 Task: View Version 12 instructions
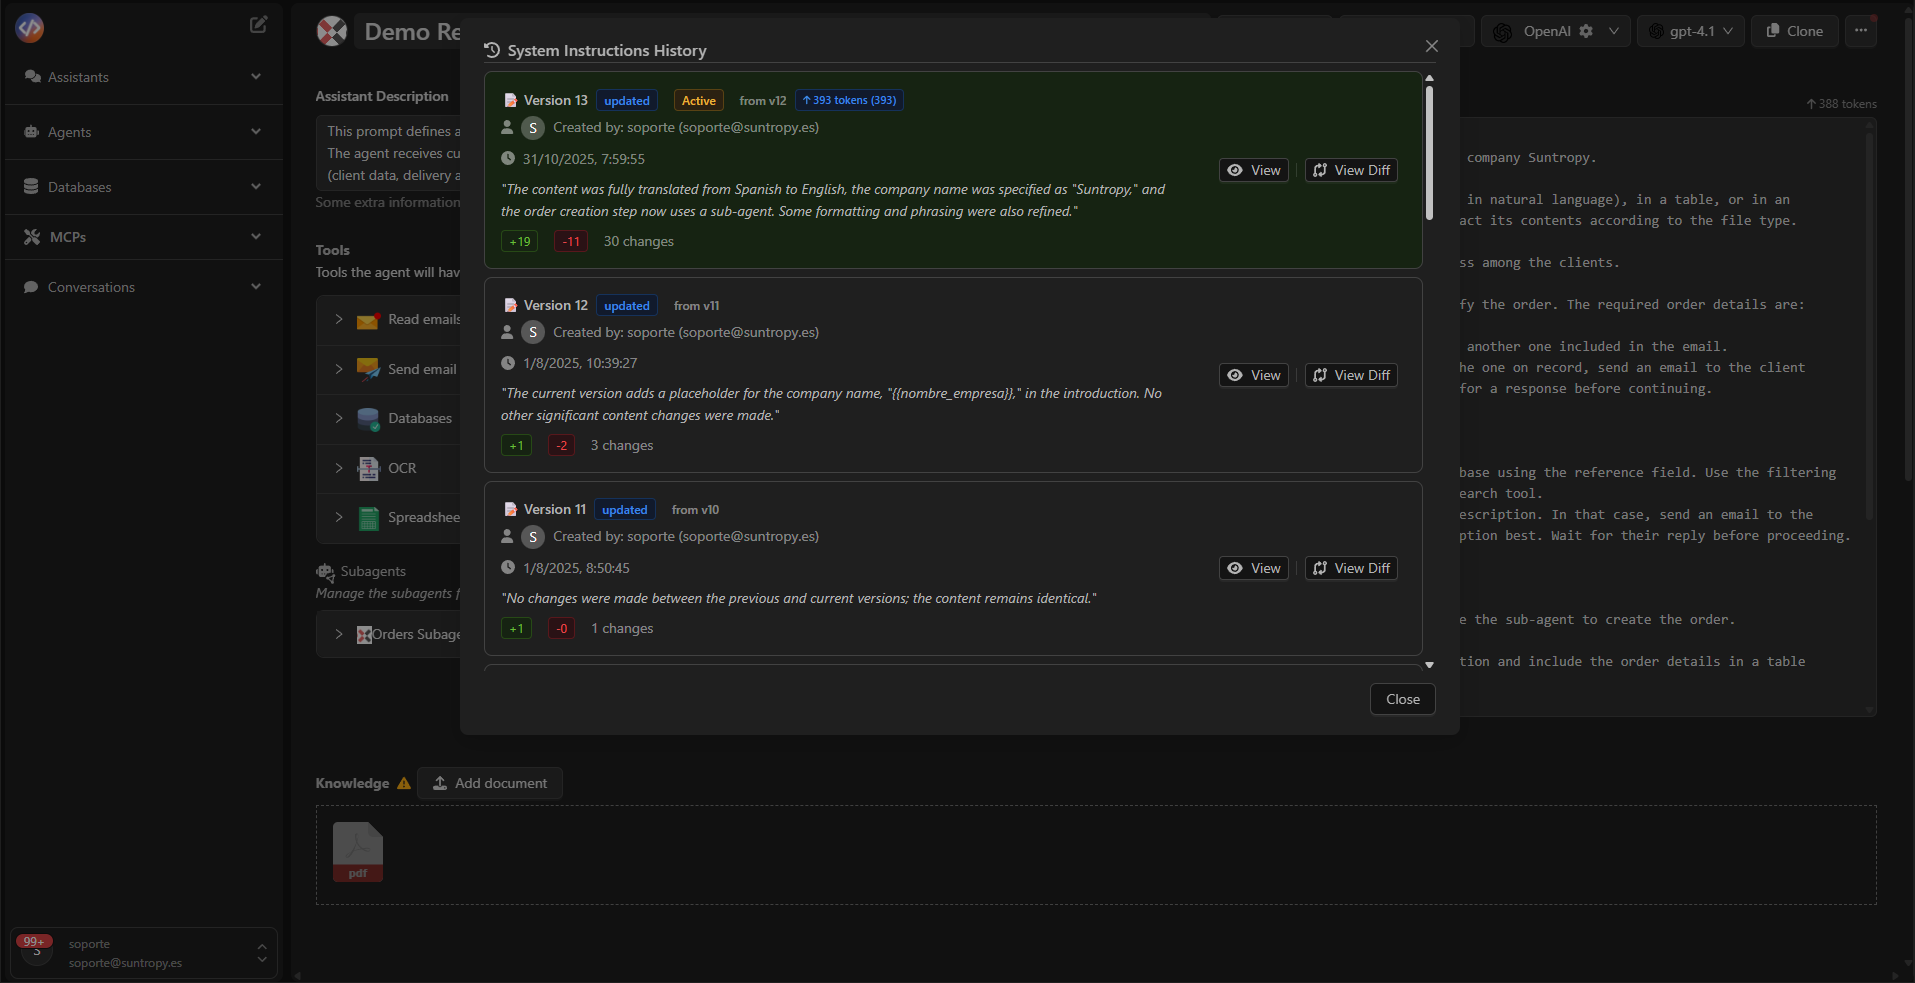[1254, 375]
